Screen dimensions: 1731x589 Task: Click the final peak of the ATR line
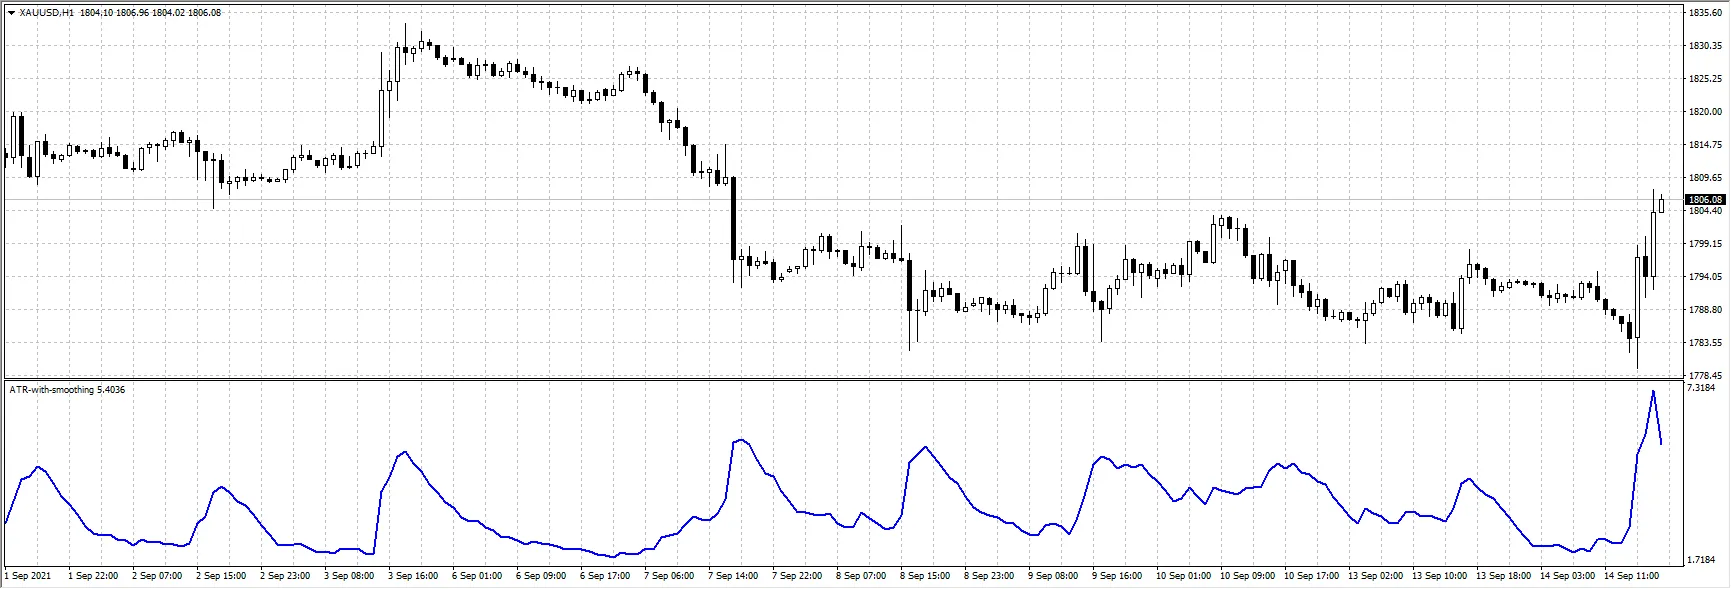1653,391
